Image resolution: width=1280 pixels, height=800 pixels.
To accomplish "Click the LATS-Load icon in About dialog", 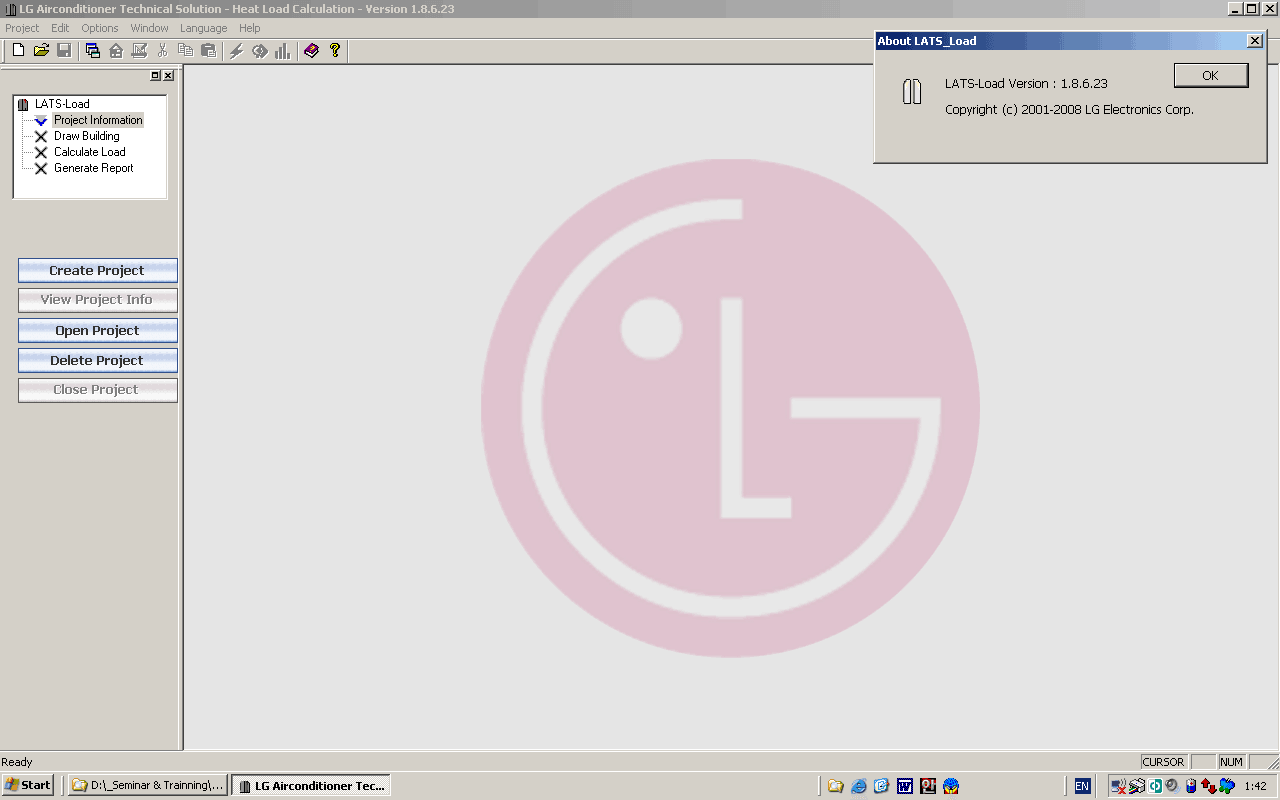I will pos(911,91).
